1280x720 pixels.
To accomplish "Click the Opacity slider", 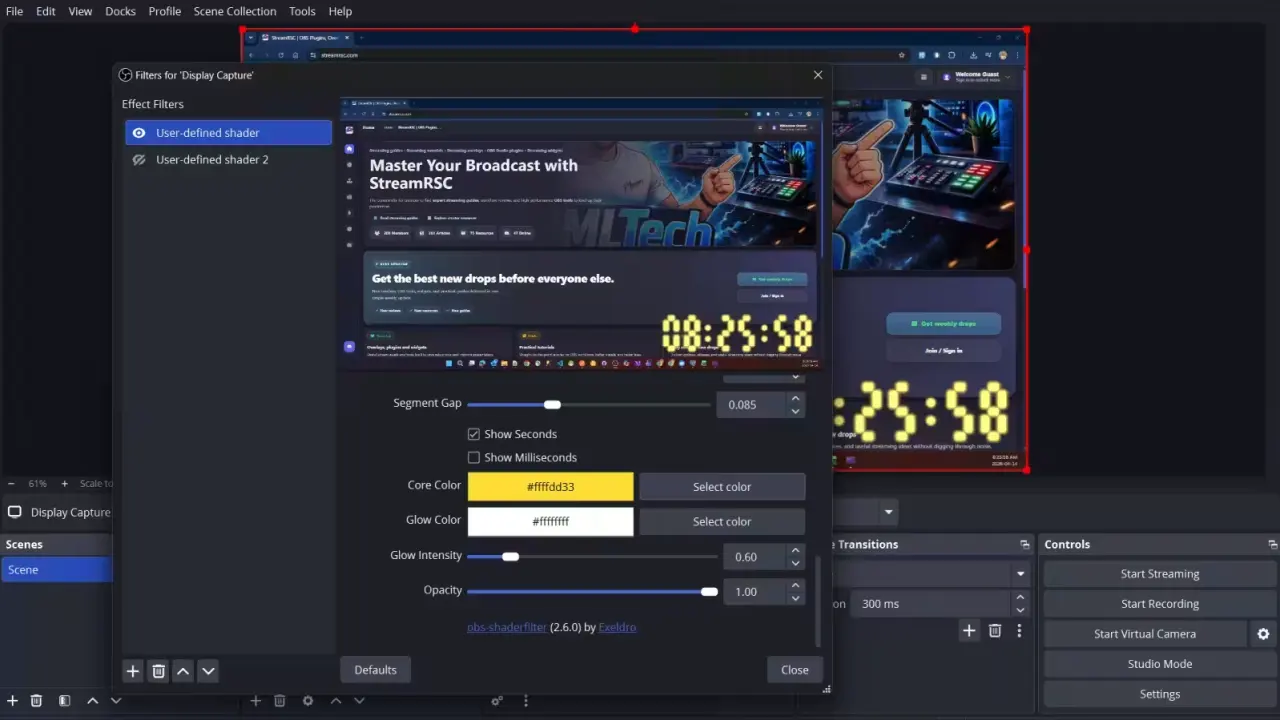I will pyautogui.click(x=592, y=591).
